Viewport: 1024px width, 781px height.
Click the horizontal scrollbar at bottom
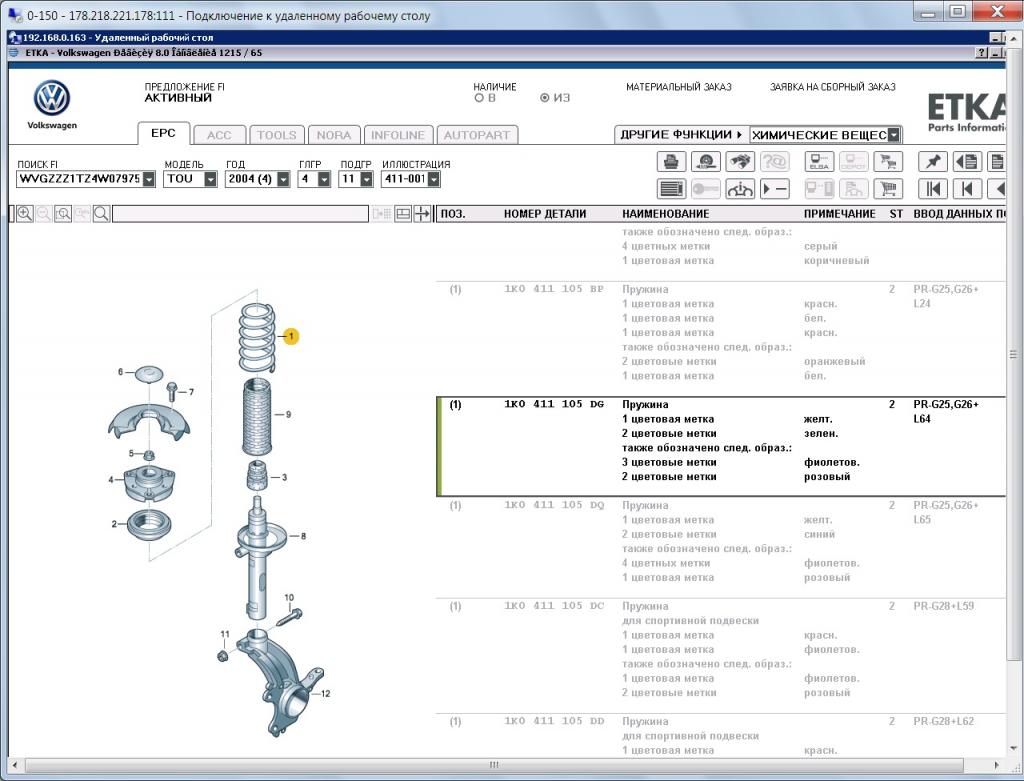[x=494, y=765]
